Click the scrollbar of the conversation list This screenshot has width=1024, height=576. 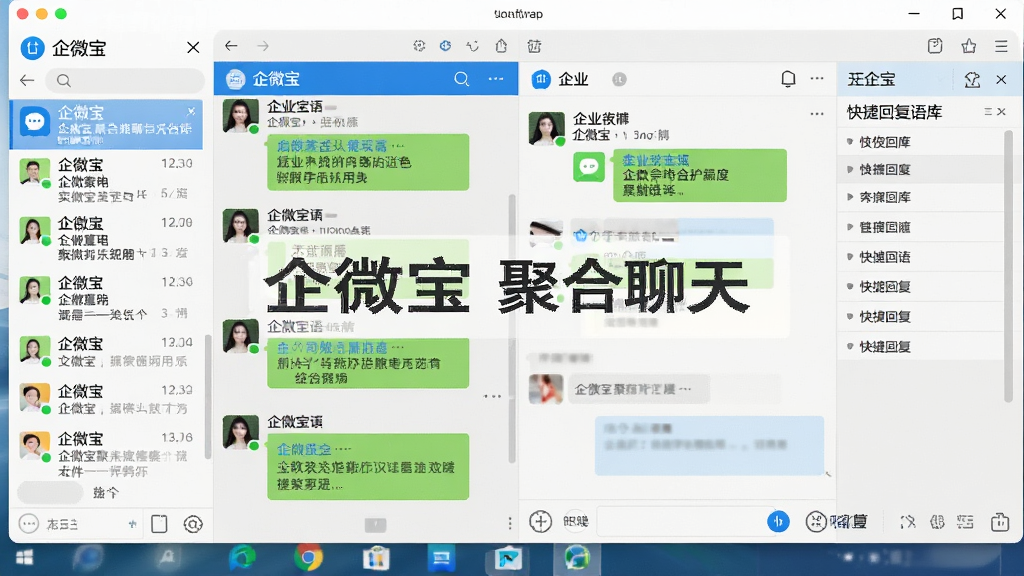tap(208, 396)
